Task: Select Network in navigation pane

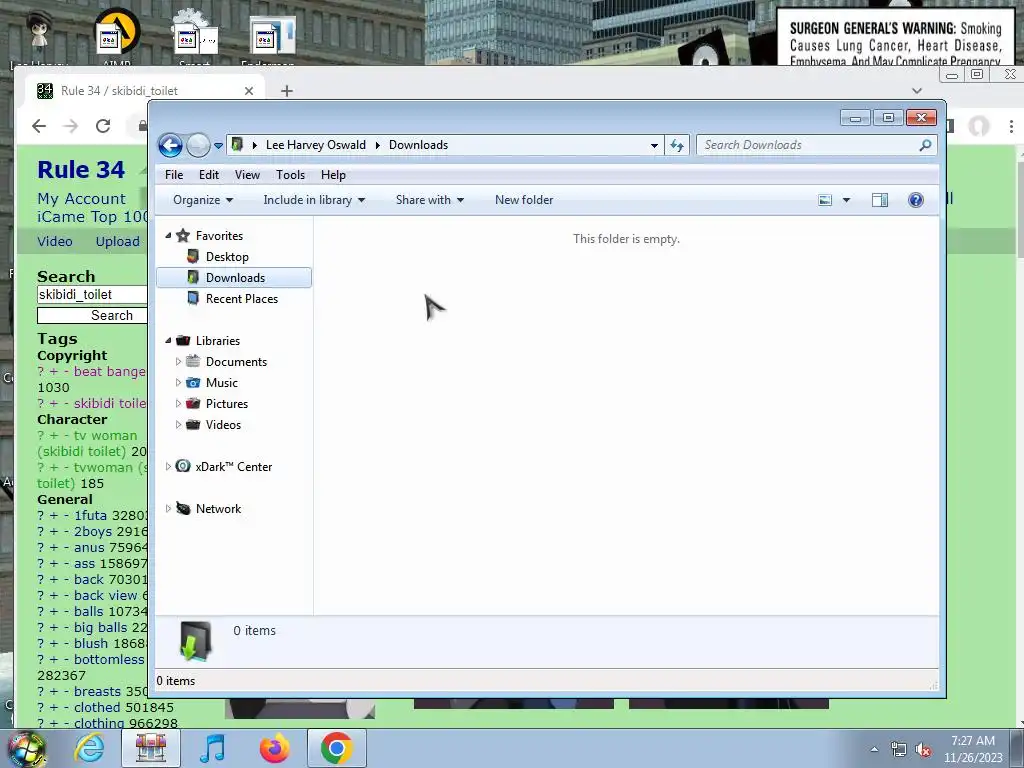Action: (x=218, y=509)
